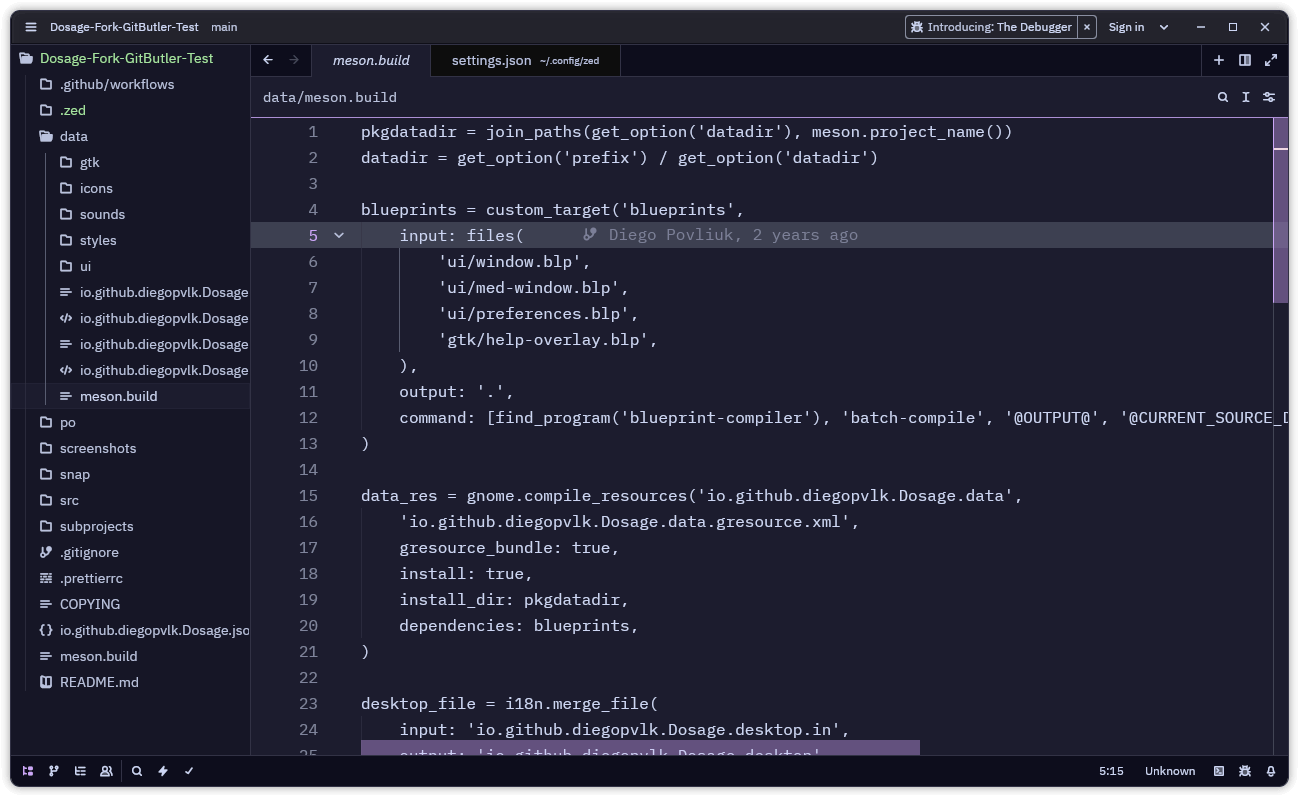Viewport: 1299px width, 797px height.
Task: Toggle the project panel in status bar
Action: click(x=28, y=771)
